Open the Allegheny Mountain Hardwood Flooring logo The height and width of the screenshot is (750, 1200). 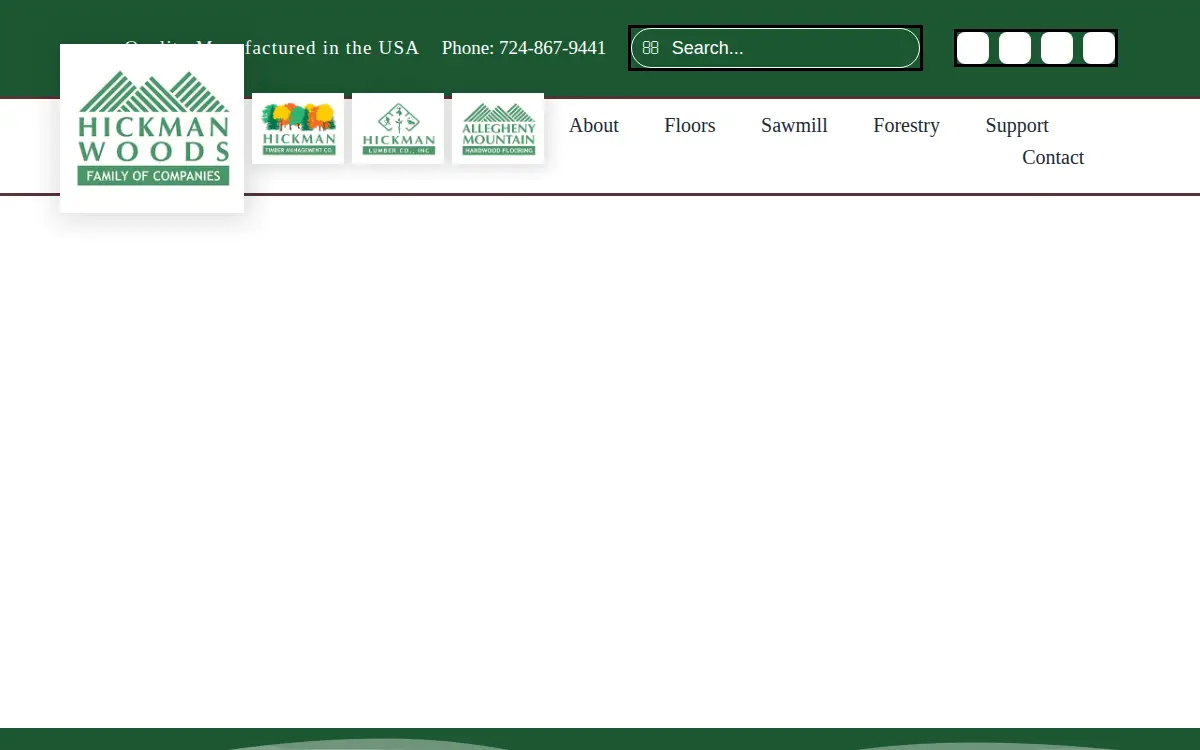(498, 128)
